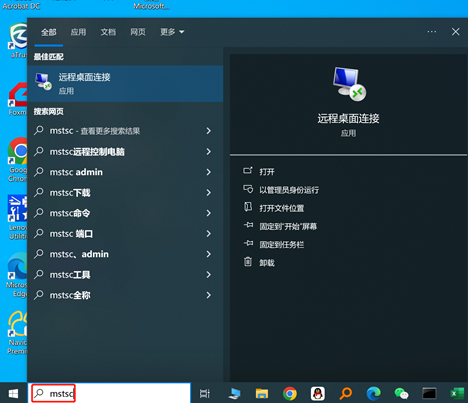Open the 远程桌面连接 best match result
The image size is (468, 403).
click(125, 84)
